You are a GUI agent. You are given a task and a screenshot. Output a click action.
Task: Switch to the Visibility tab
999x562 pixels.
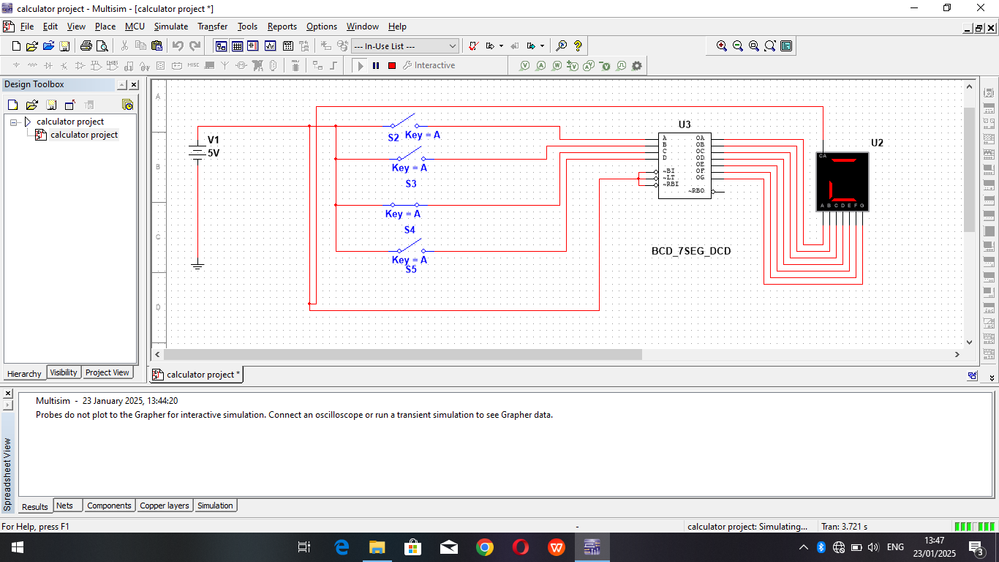point(63,373)
